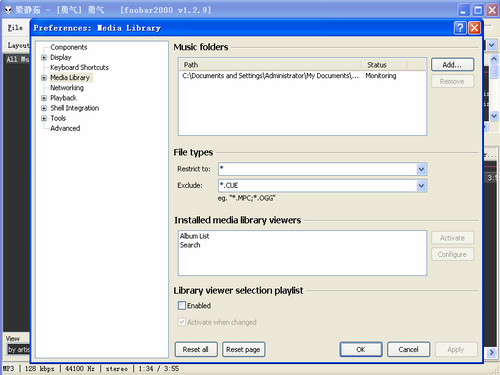Open the File menu in foobar2000

15,28
